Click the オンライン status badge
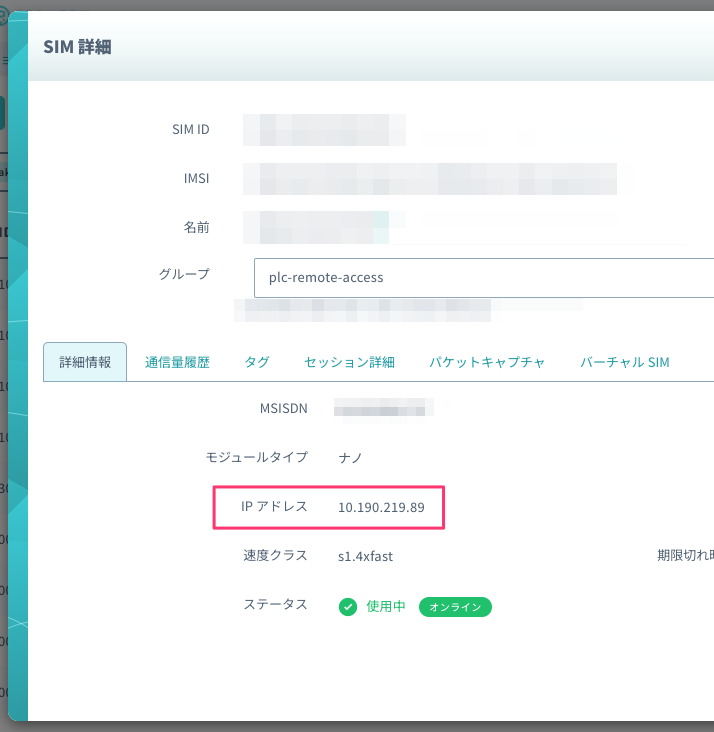Screen dimensions: 714x732 [455, 607]
